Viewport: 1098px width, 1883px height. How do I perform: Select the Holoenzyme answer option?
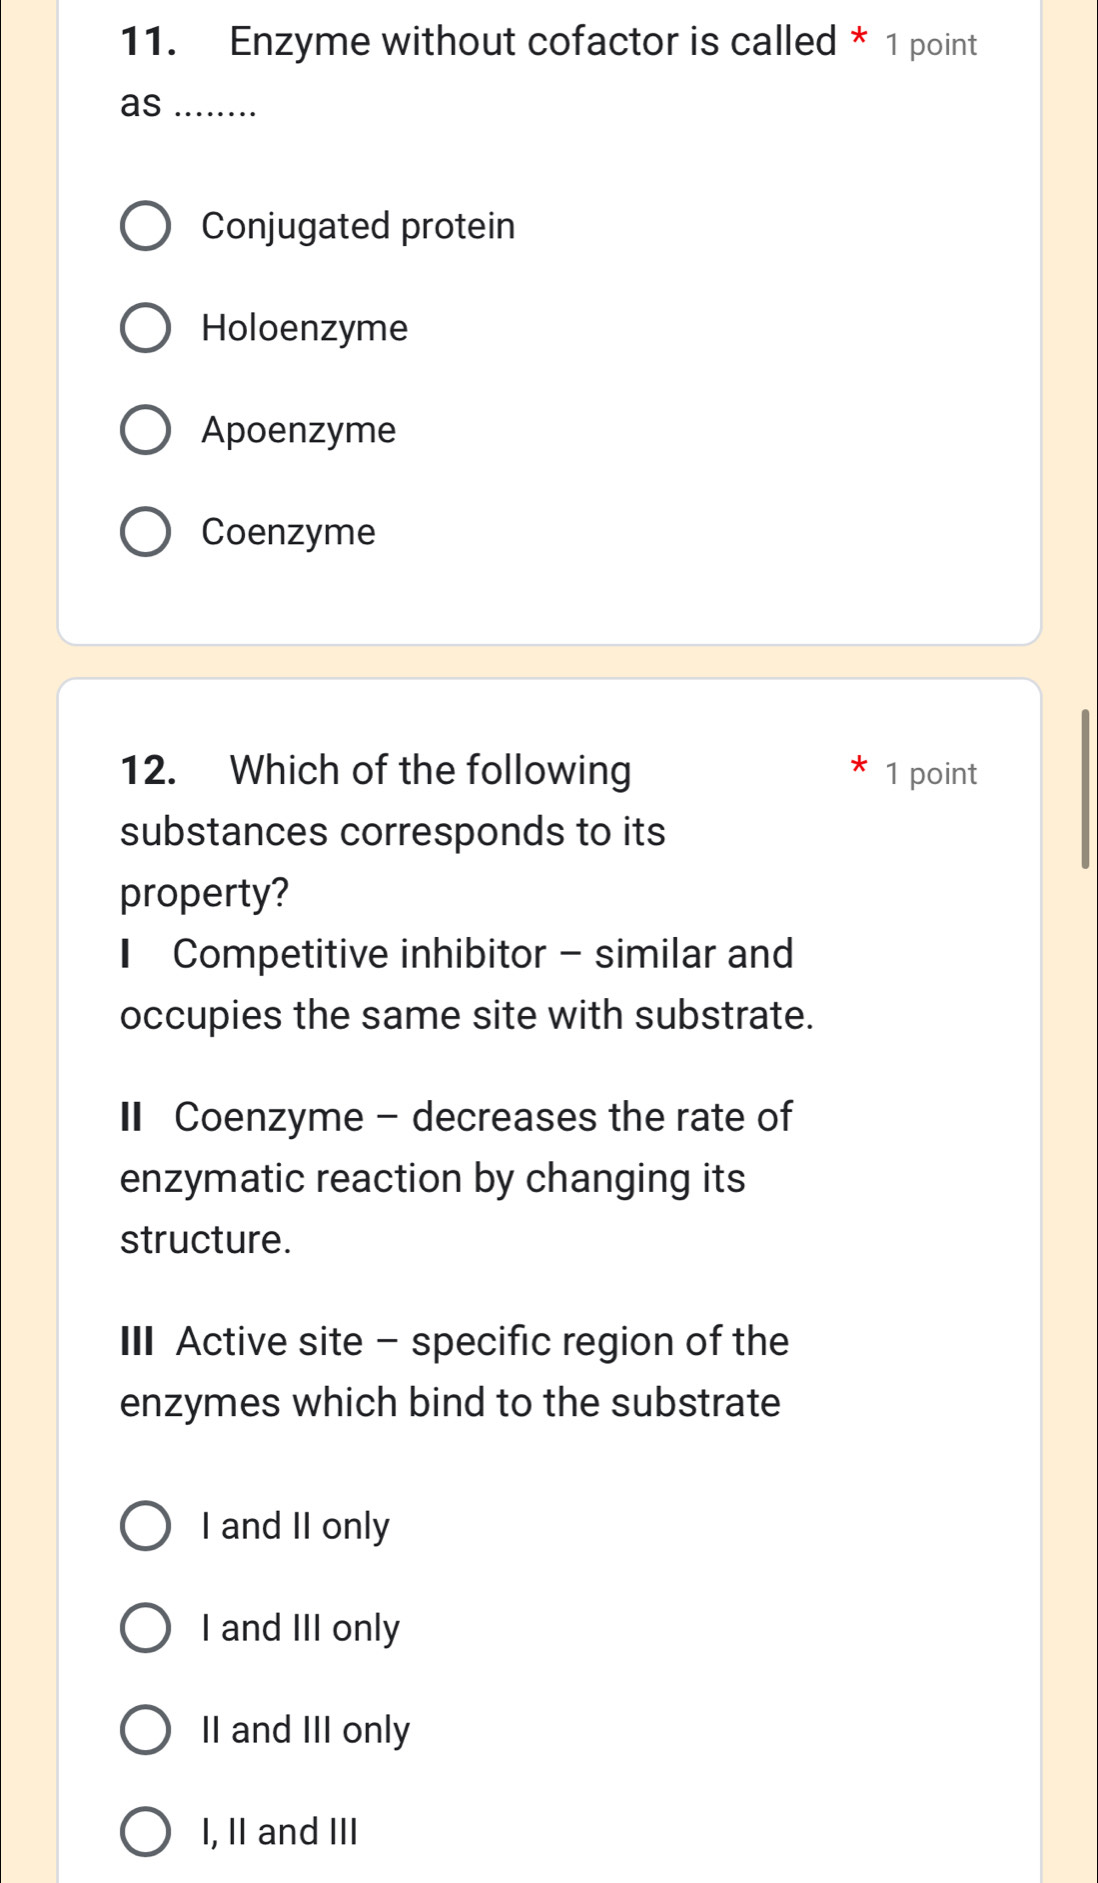(x=146, y=327)
